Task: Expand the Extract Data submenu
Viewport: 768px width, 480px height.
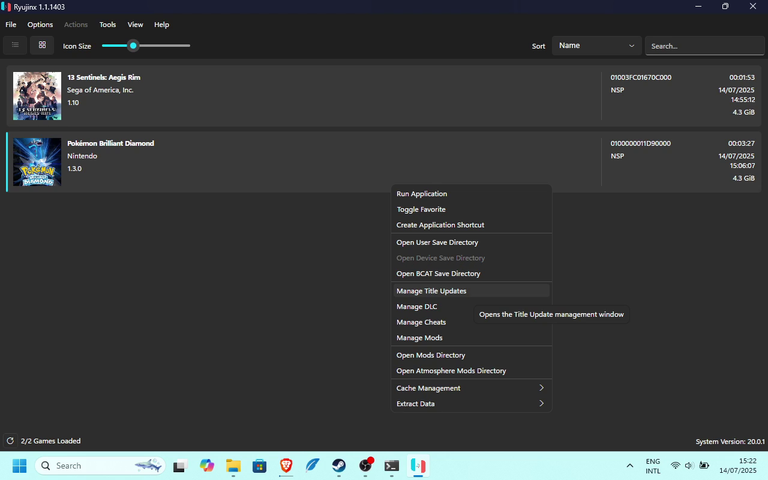Action: tap(471, 404)
